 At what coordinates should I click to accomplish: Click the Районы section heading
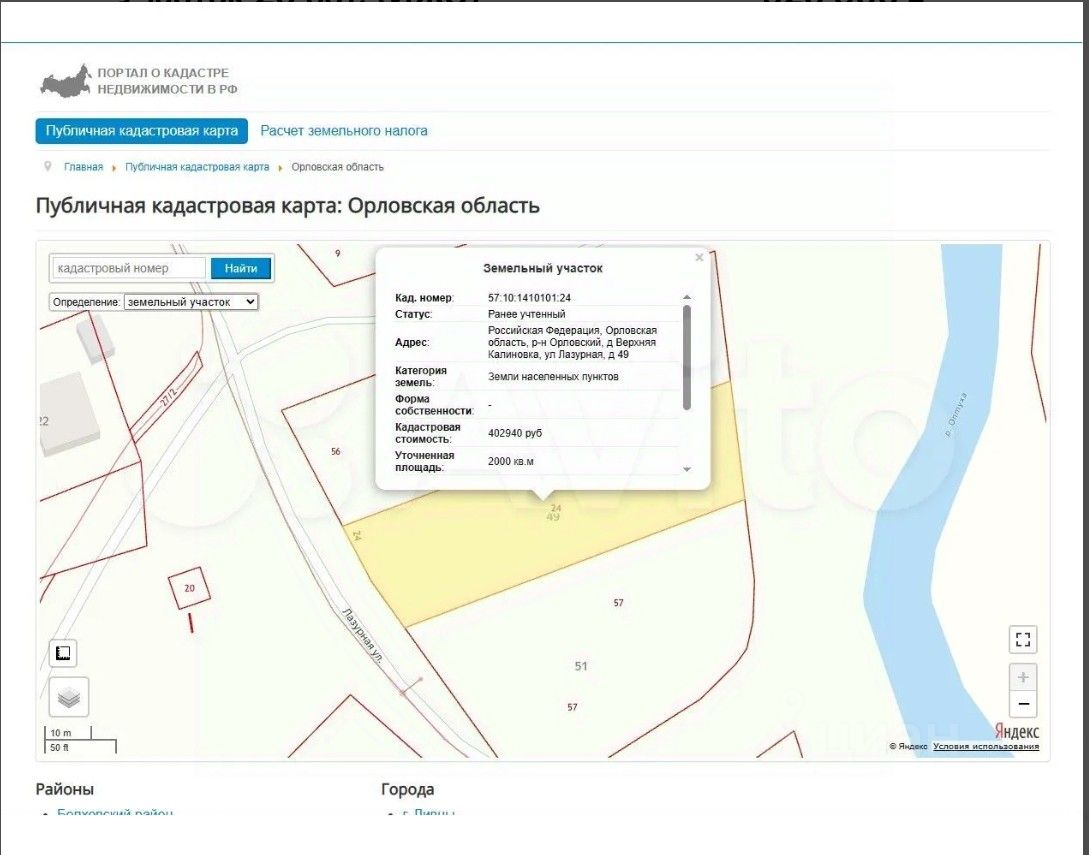(65, 789)
